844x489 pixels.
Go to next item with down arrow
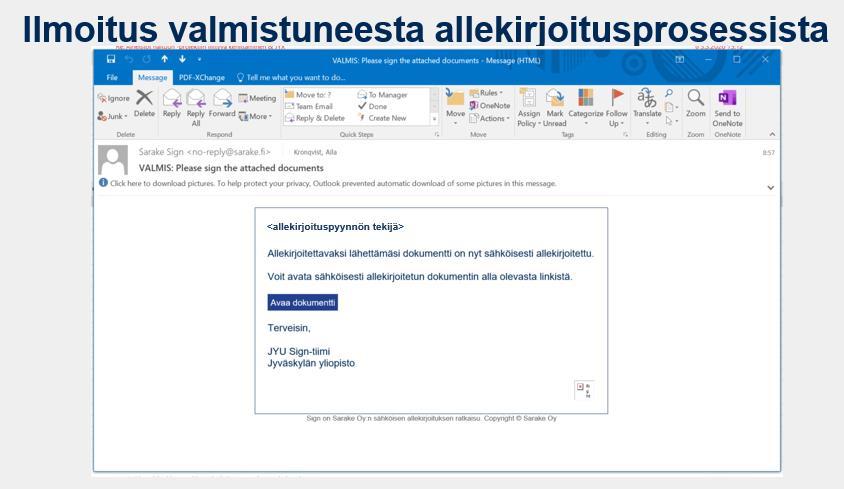click(182, 59)
